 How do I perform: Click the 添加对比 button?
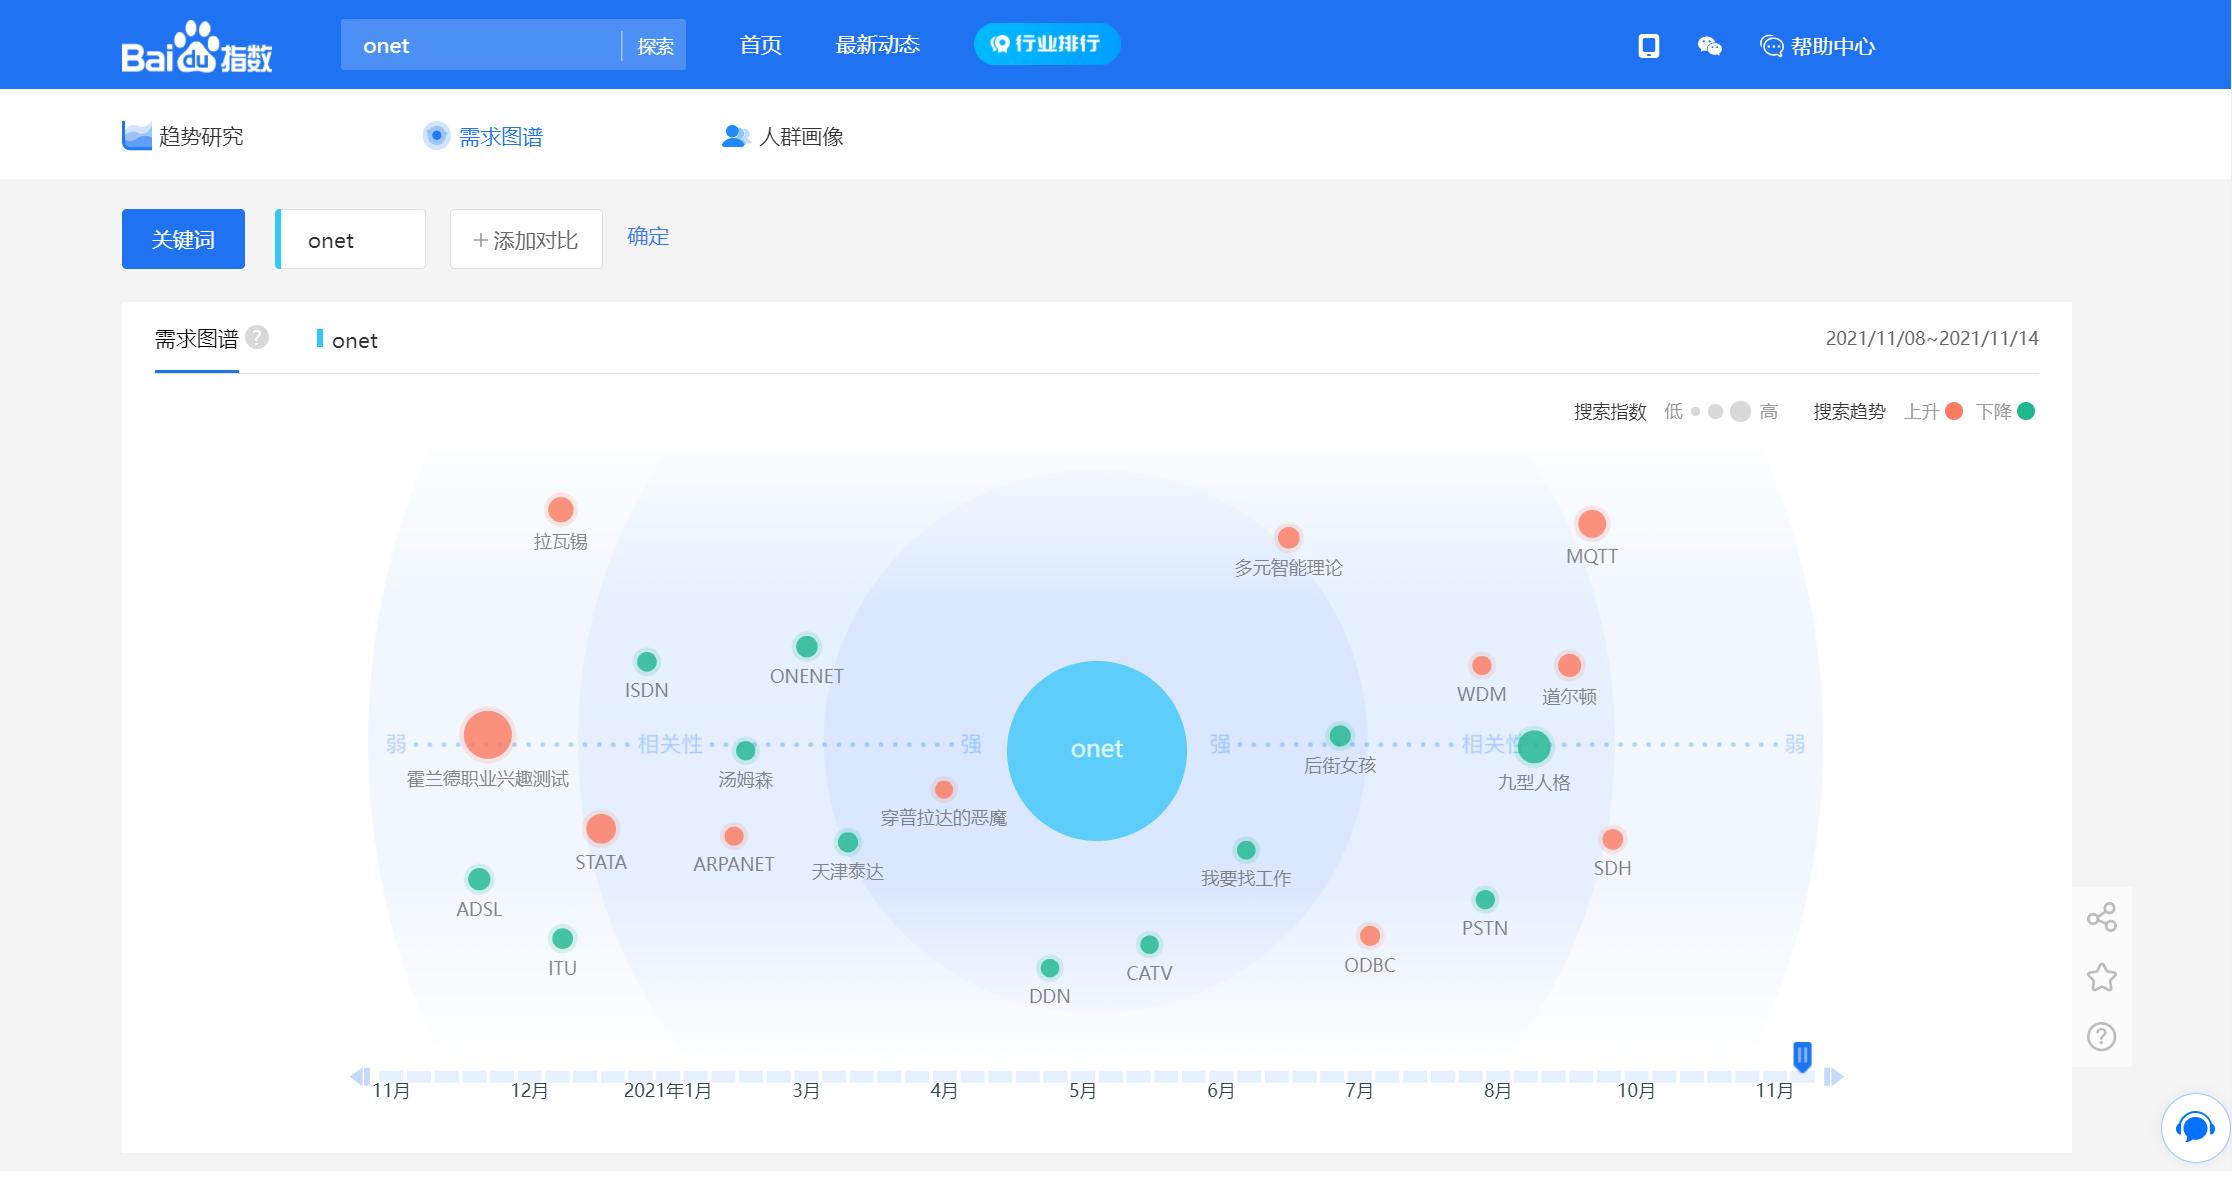(x=526, y=240)
